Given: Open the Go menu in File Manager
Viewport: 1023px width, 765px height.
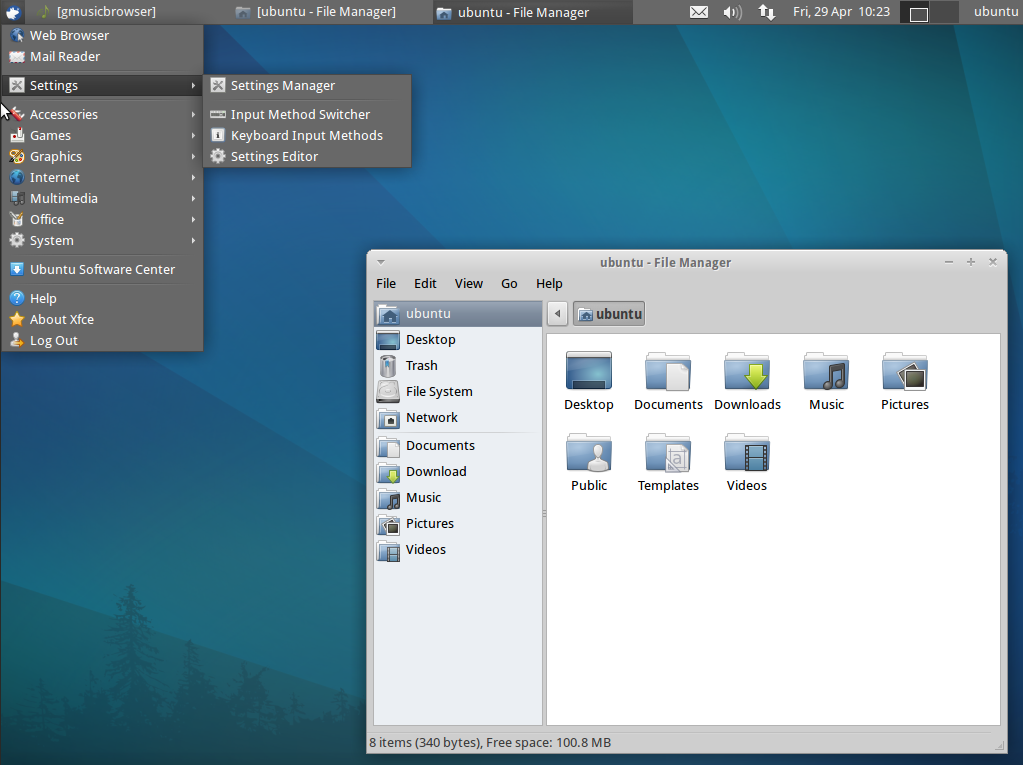Looking at the screenshot, I should [x=509, y=284].
